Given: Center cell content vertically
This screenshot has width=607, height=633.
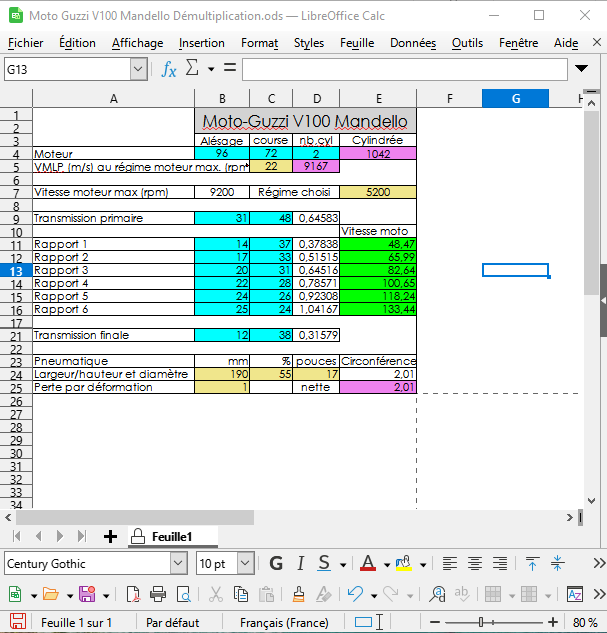Looking at the screenshot, I should point(557,563).
